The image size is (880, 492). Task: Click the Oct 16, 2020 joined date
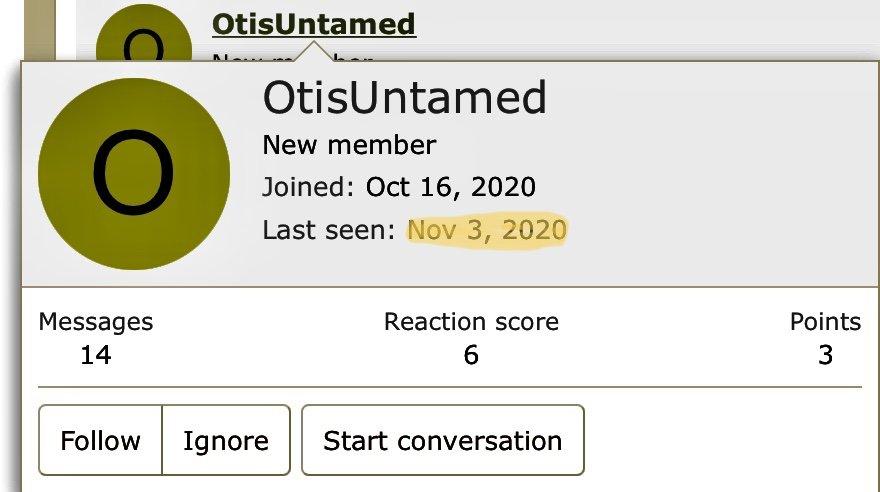click(451, 187)
